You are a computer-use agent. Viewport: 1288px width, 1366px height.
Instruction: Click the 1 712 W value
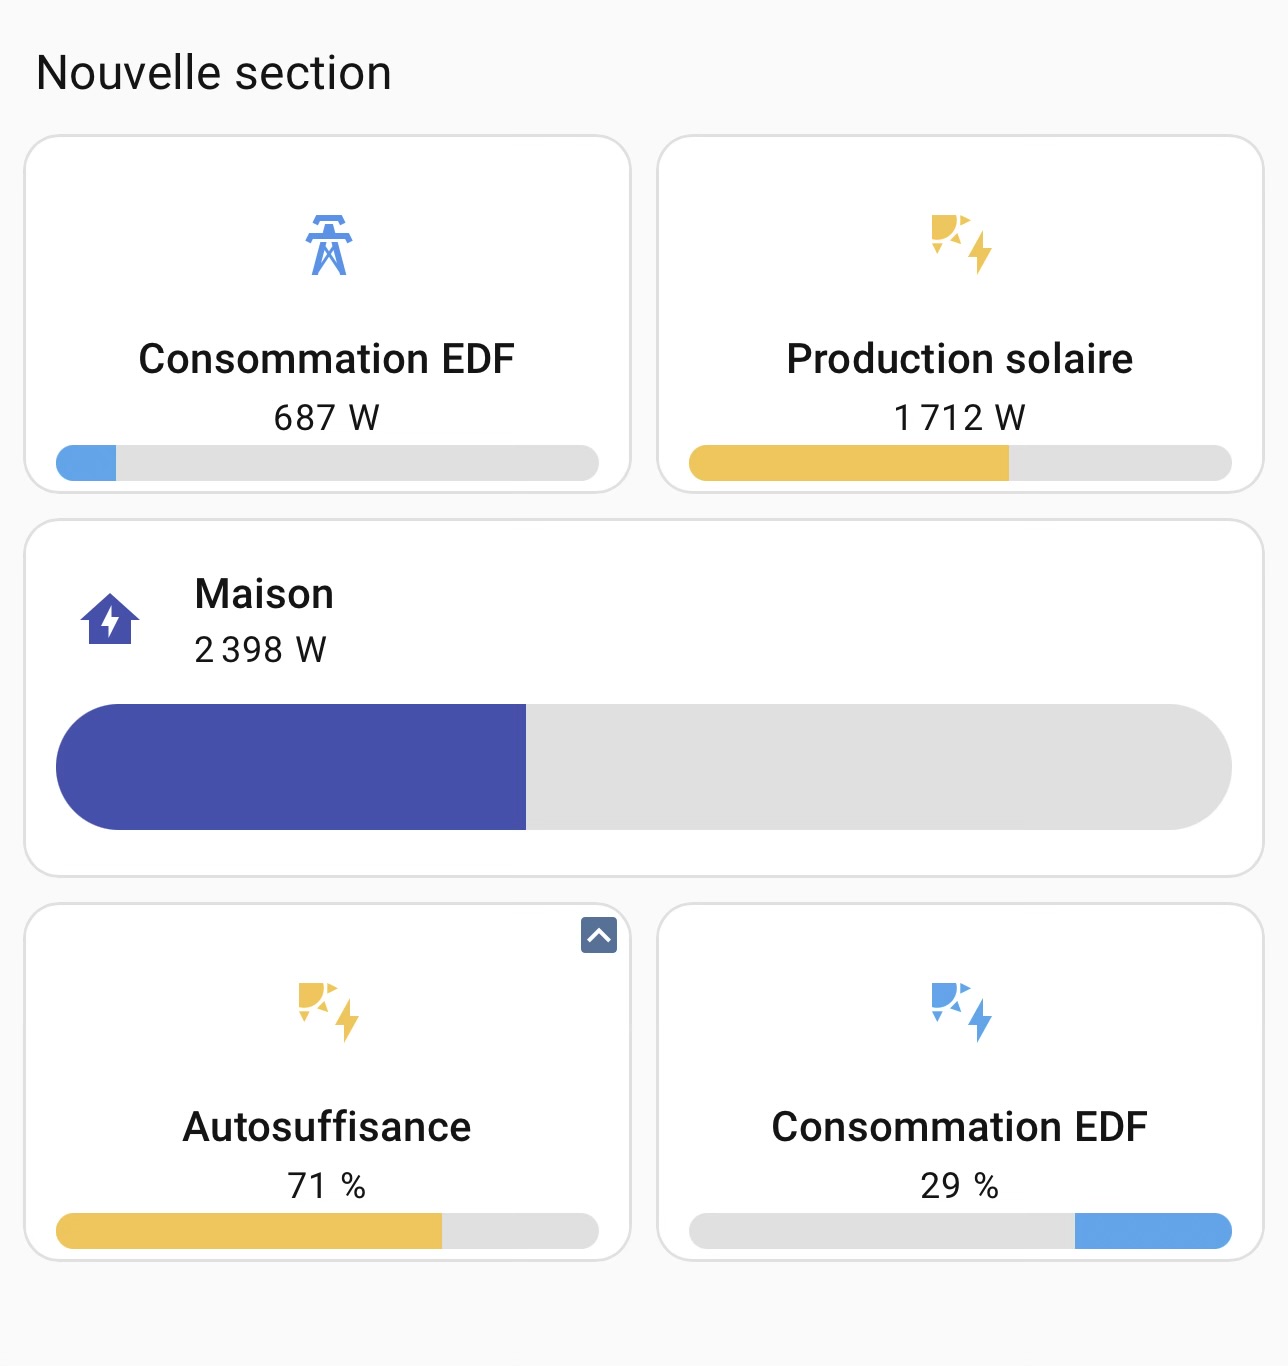point(960,417)
